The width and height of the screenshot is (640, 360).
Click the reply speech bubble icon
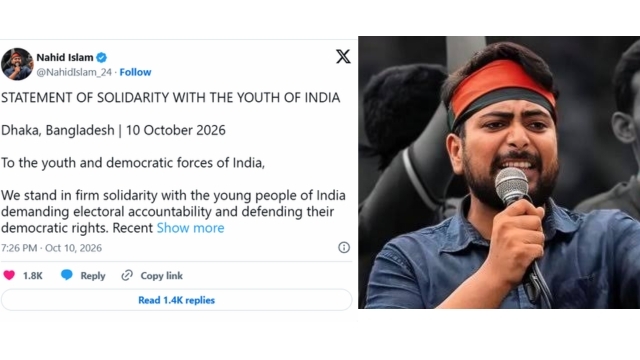(x=67, y=276)
